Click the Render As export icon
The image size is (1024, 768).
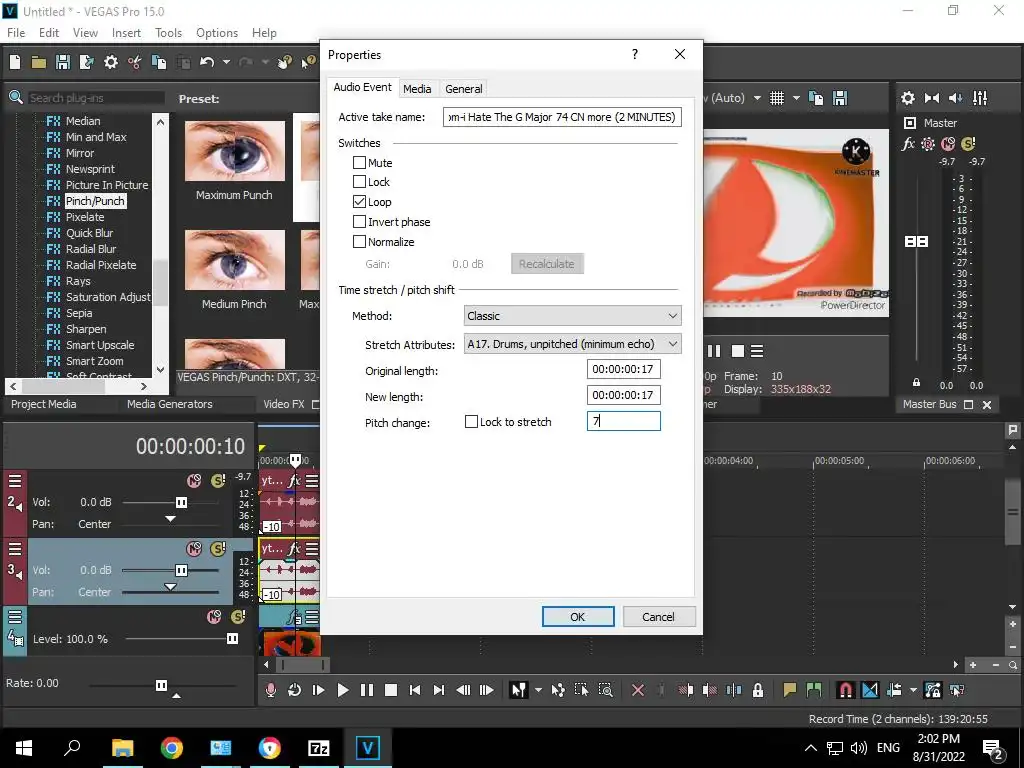click(x=86, y=62)
